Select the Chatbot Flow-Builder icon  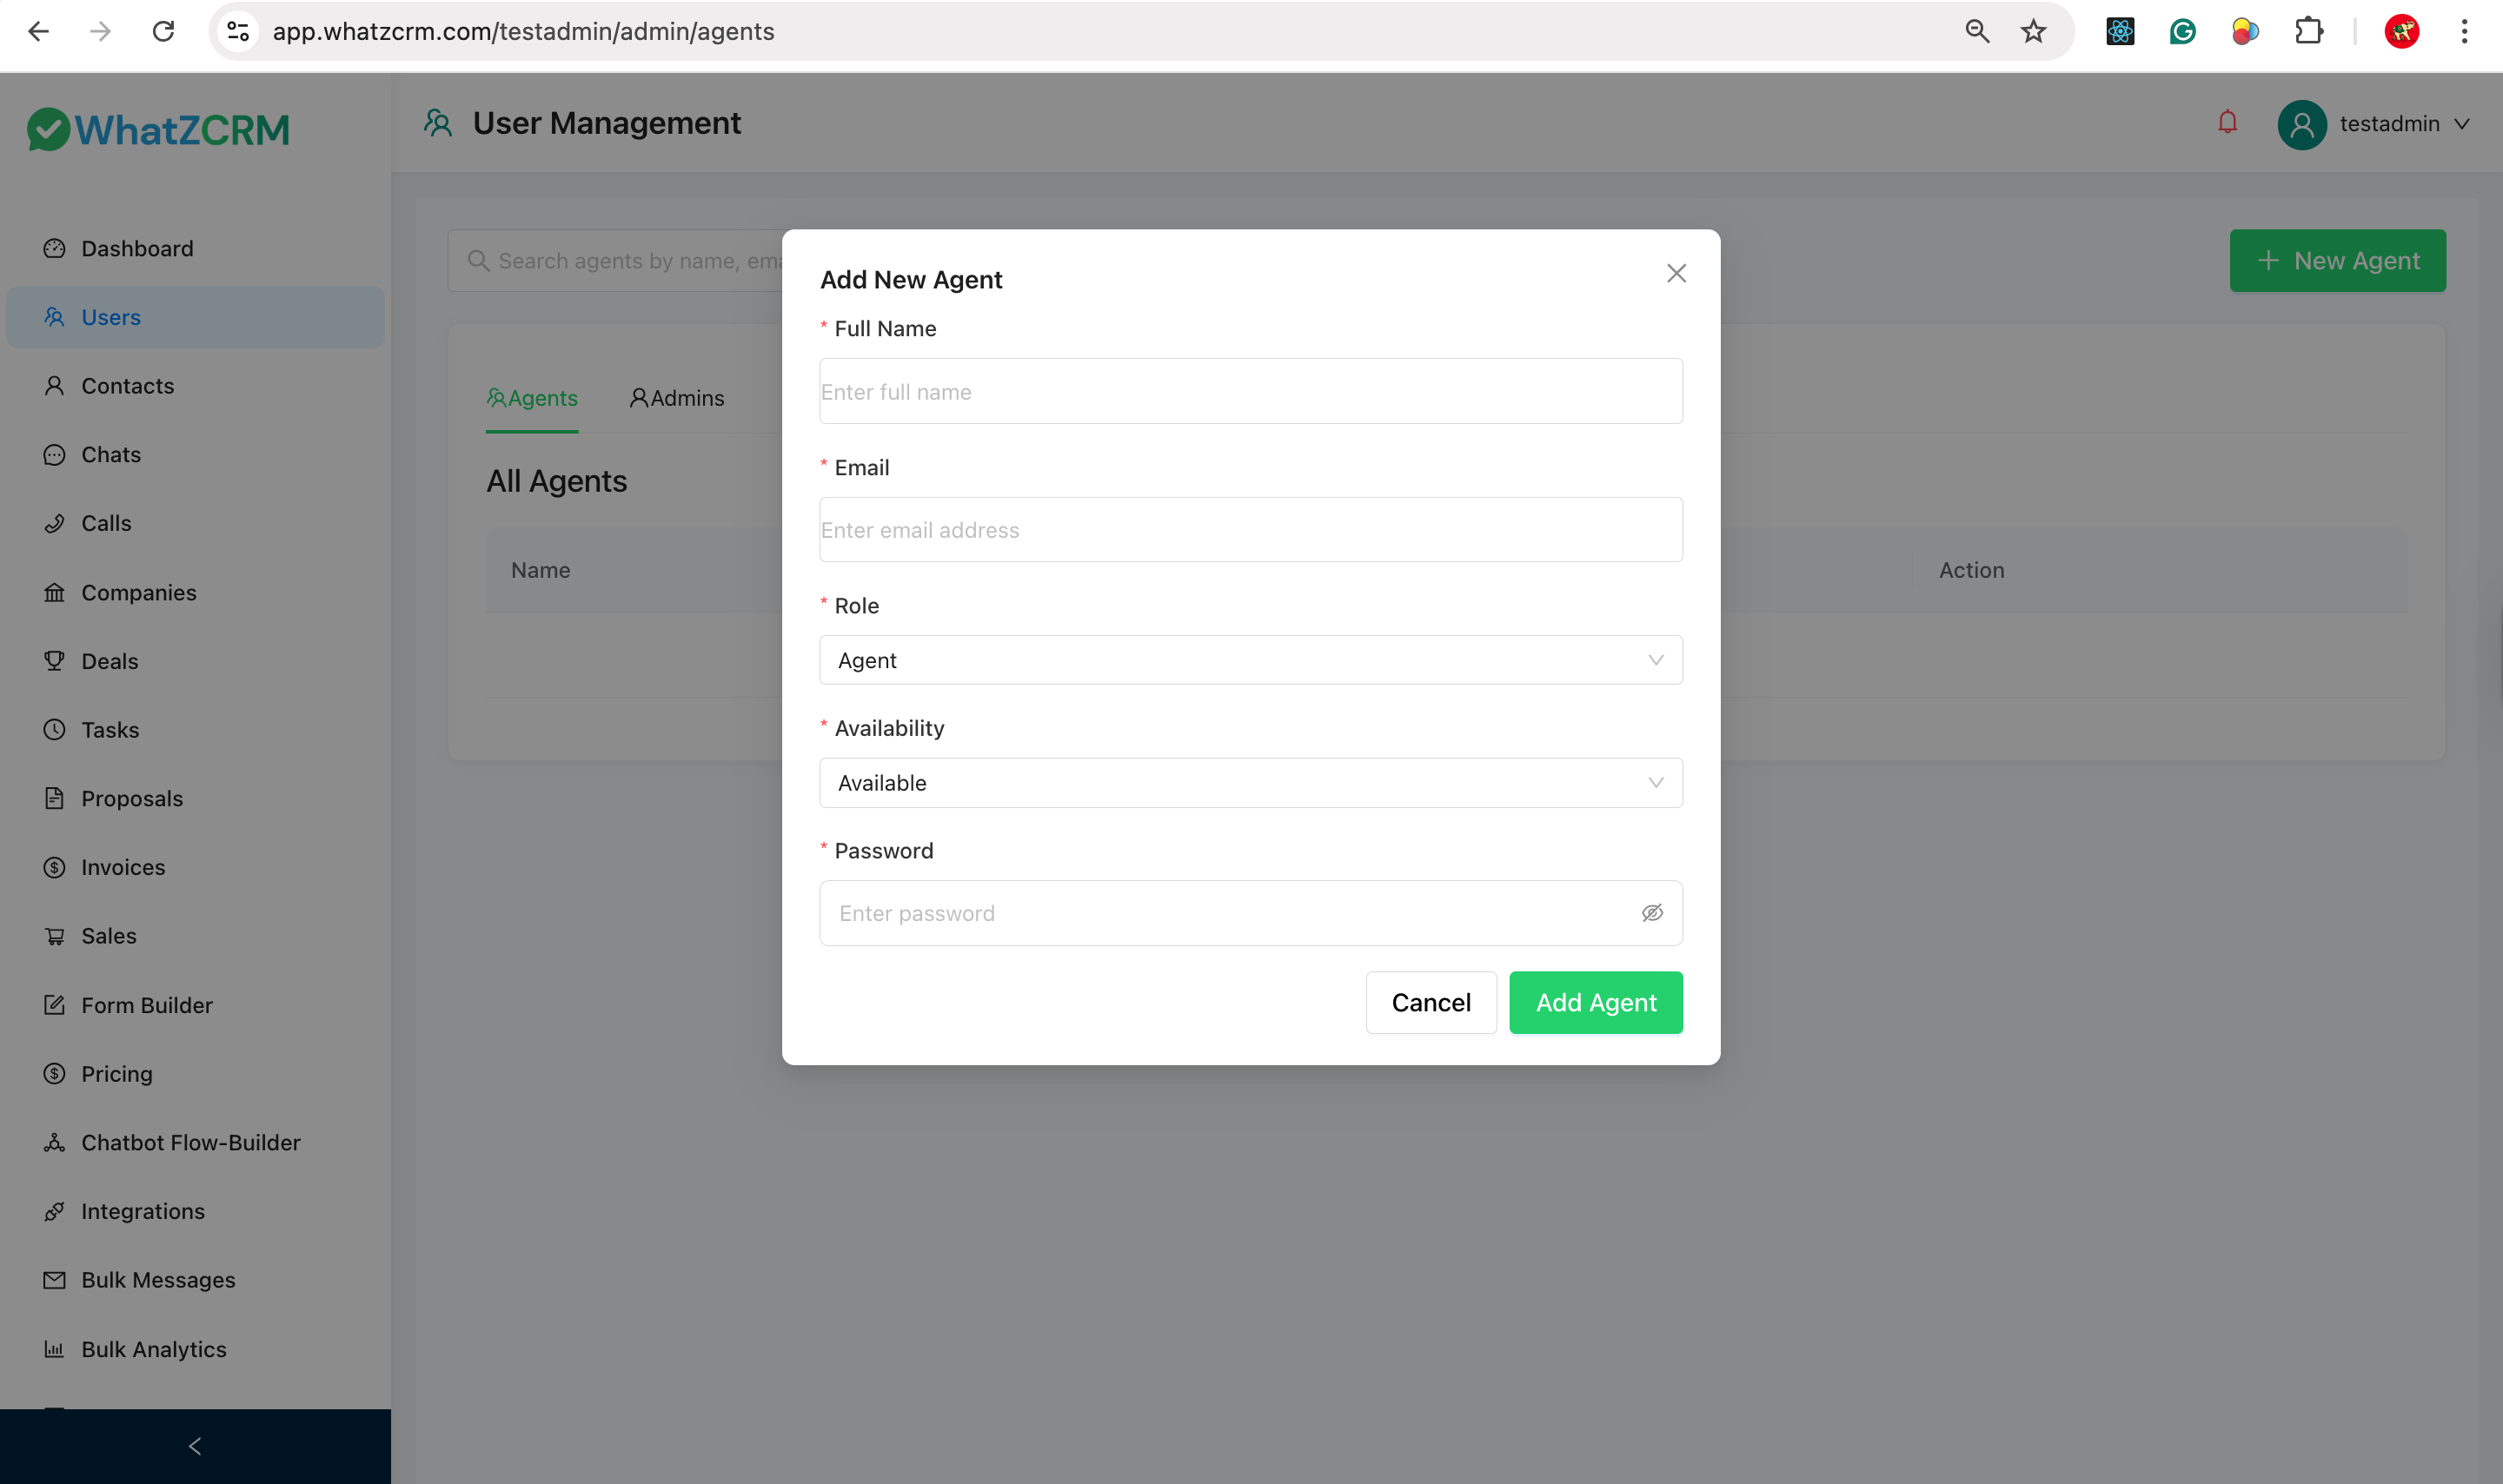[55, 1142]
